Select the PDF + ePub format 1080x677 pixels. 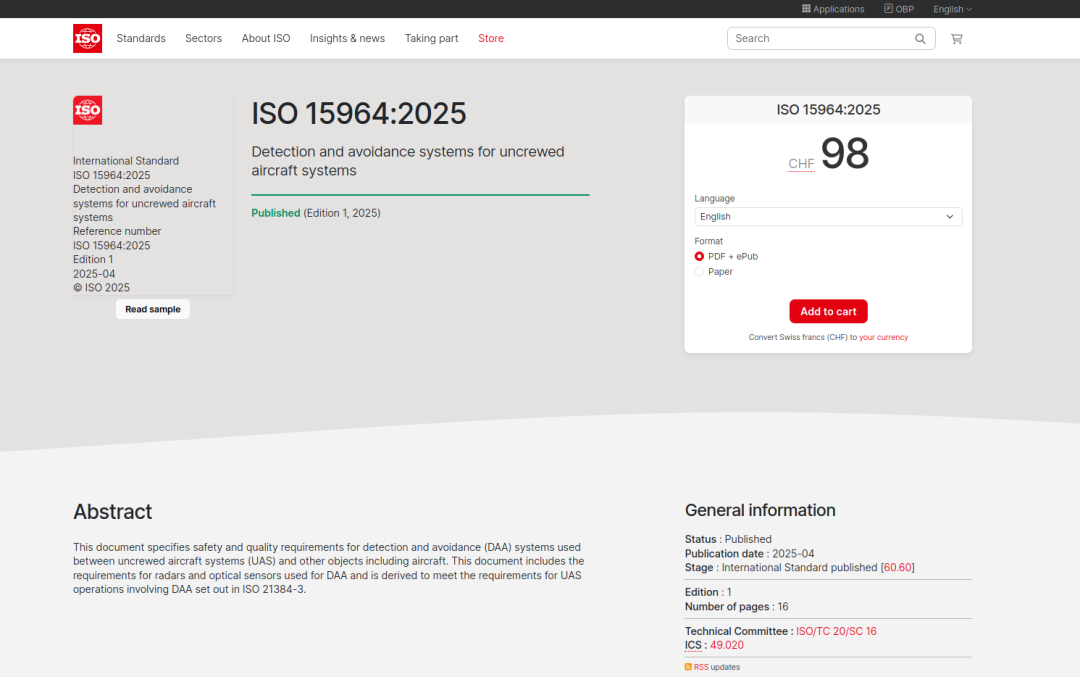(699, 256)
